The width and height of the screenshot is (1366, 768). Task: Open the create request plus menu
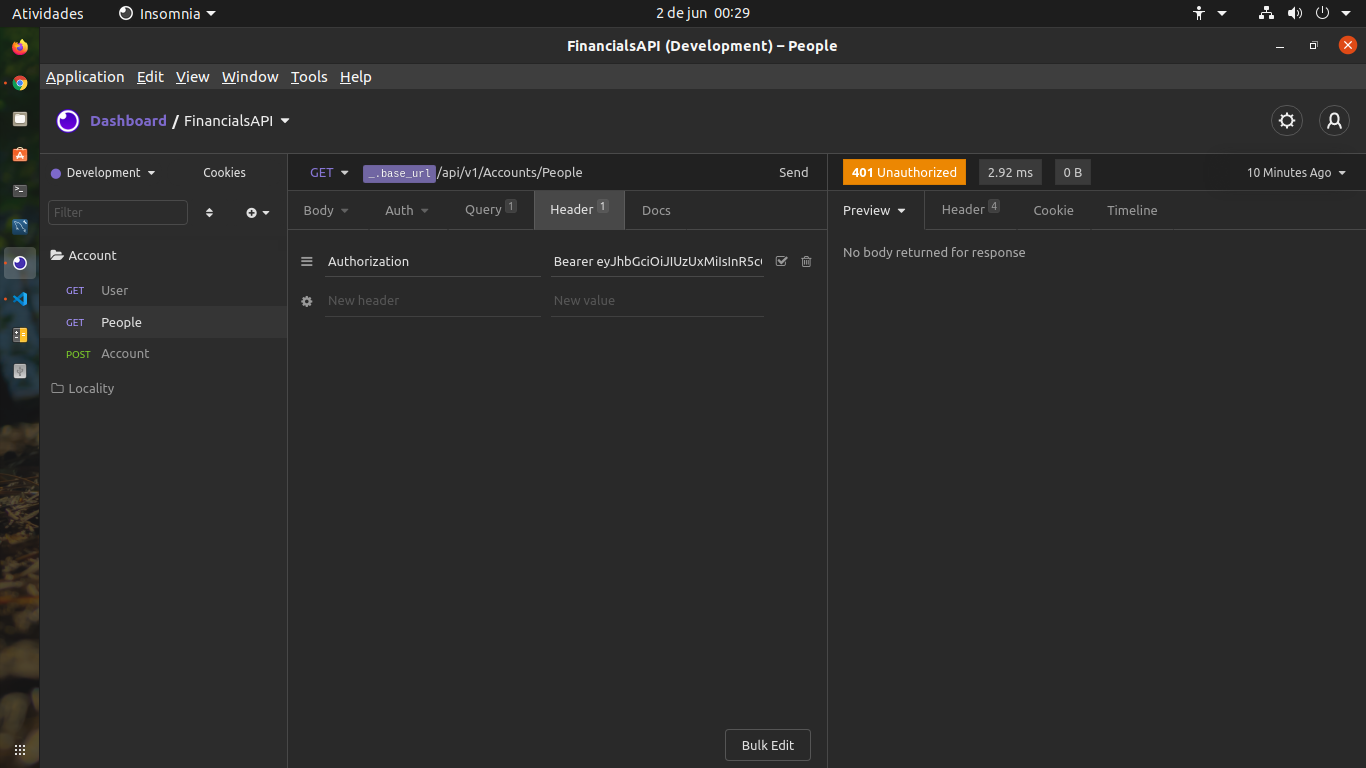258,213
